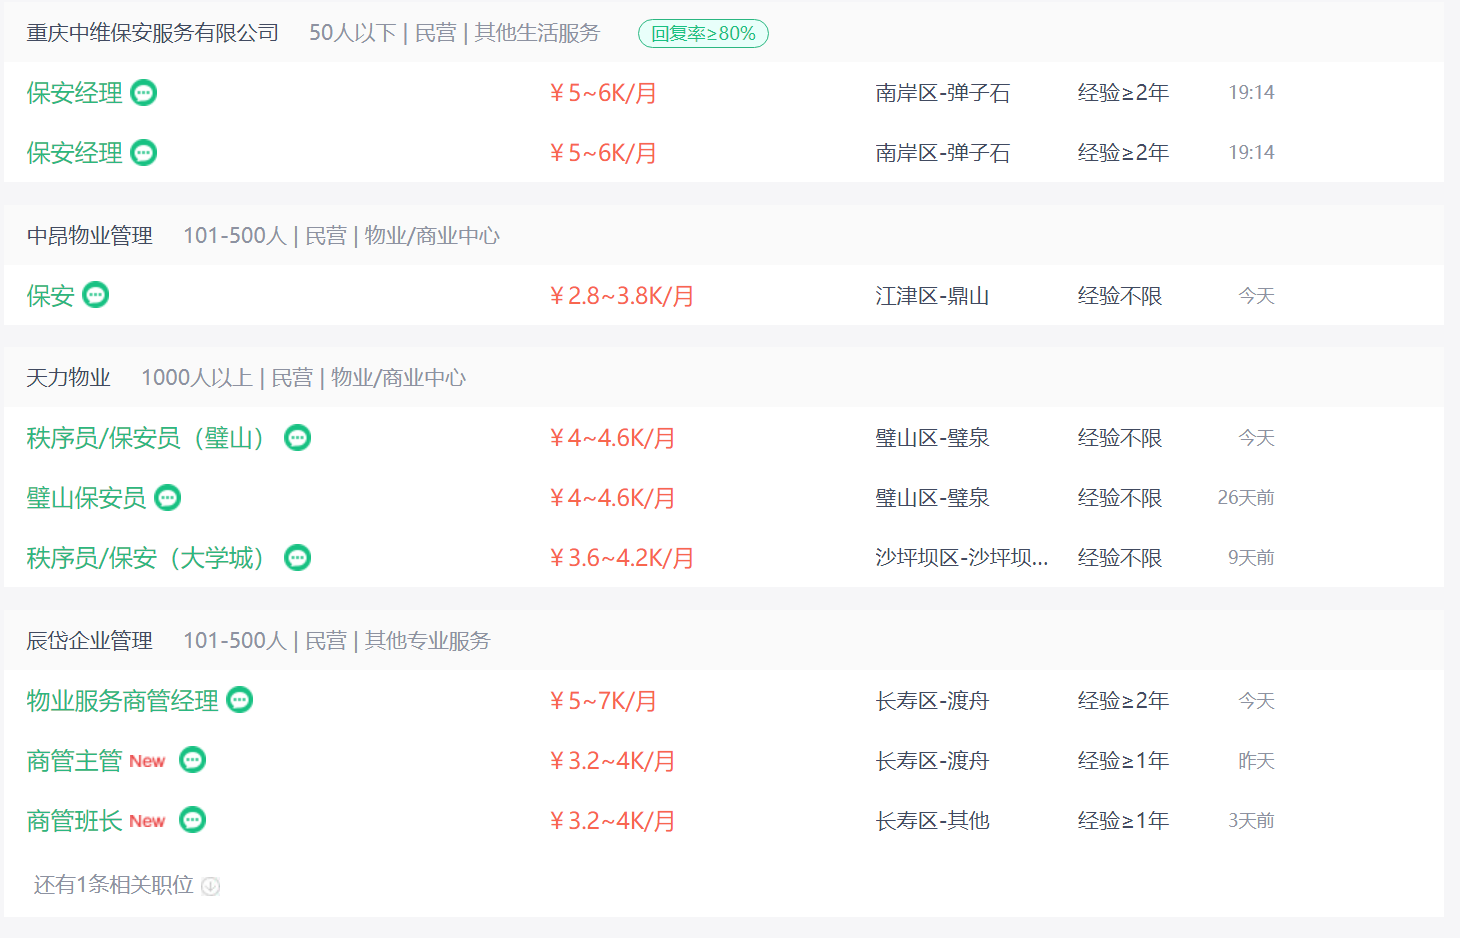Open chat icon next to 保安 job
This screenshot has width=1460, height=938.
point(96,295)
